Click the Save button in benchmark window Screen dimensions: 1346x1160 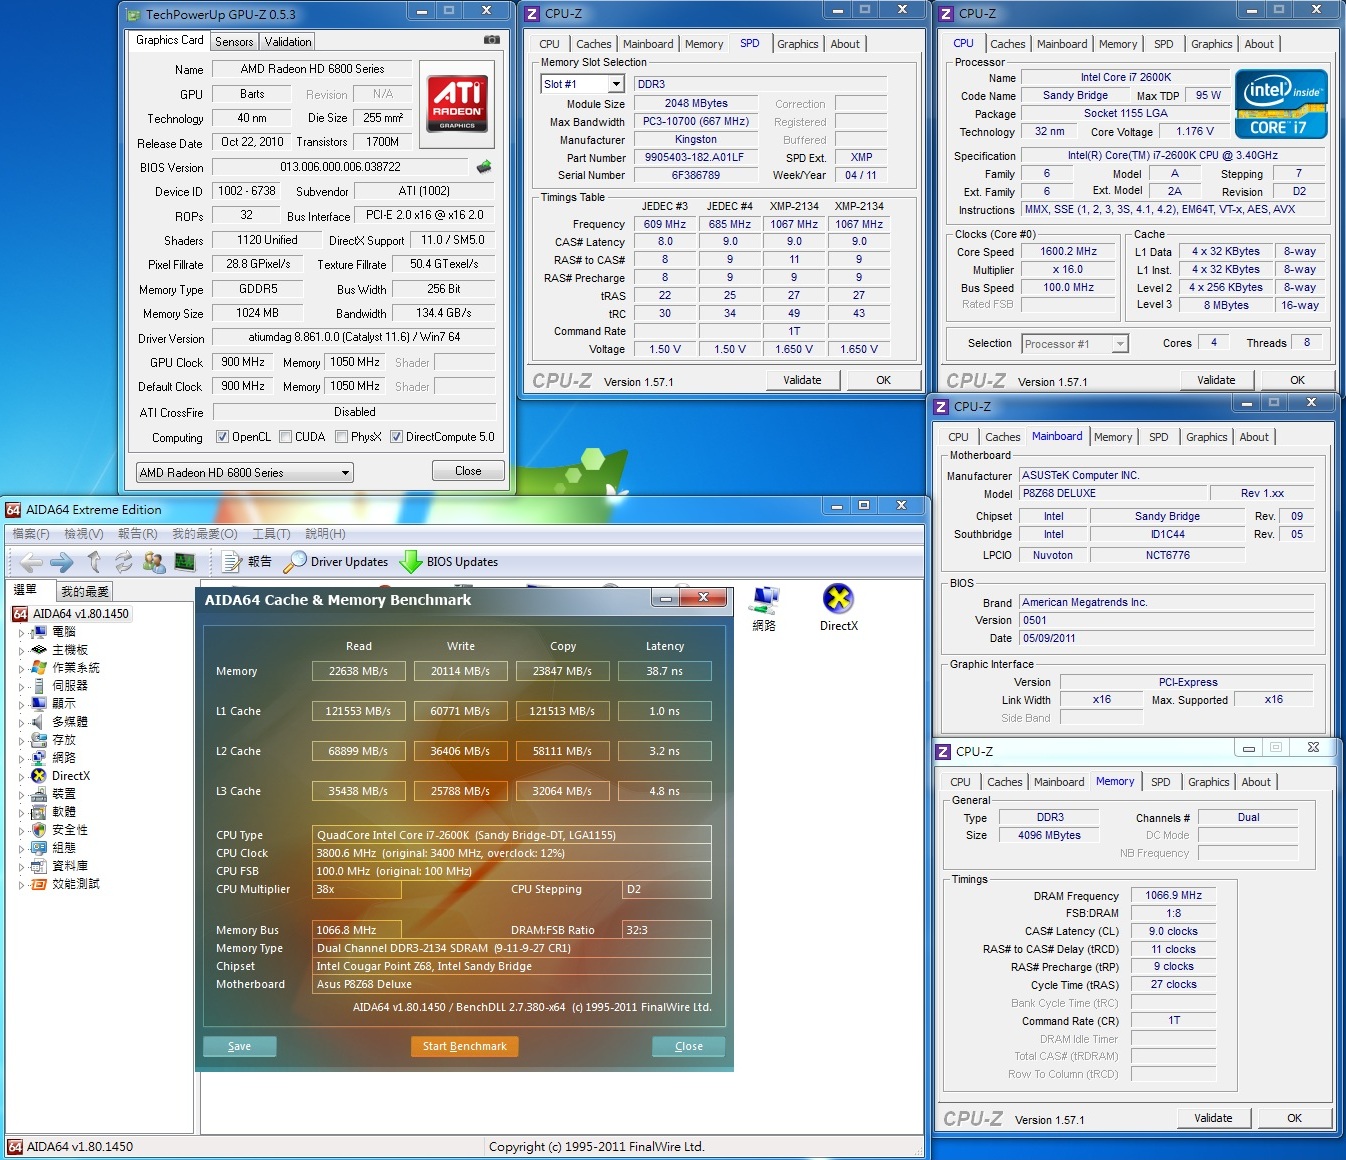(x=240, y=1046)
